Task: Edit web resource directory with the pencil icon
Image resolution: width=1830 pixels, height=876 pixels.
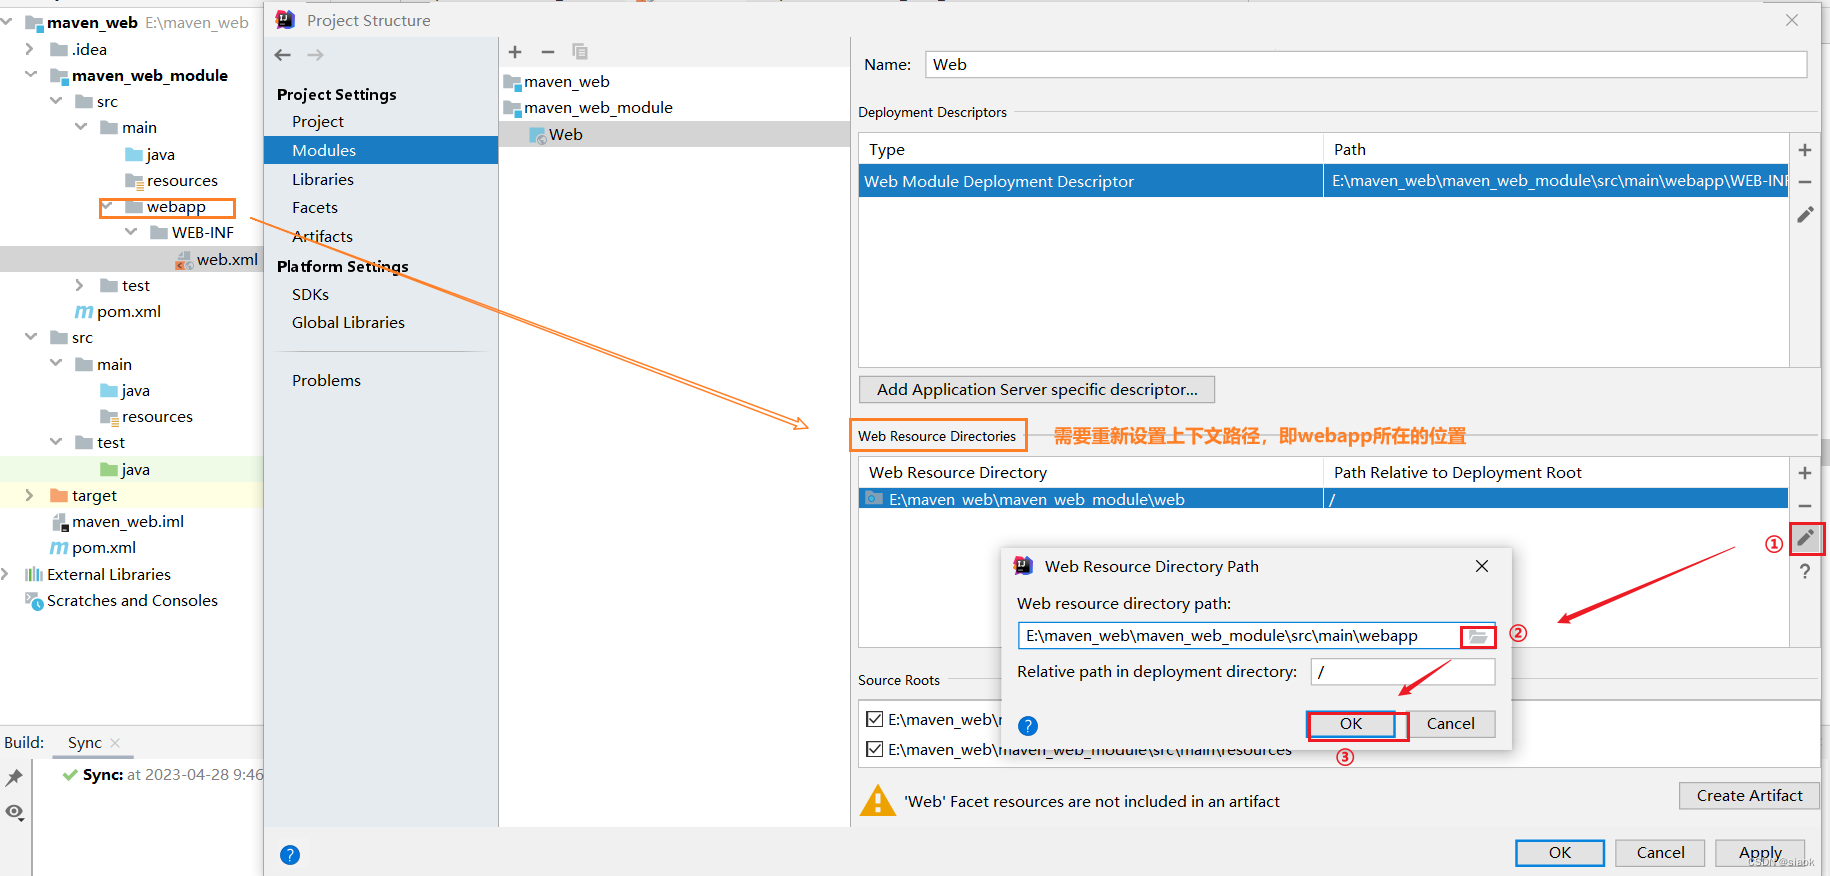Action: [x=1805, y=538]
